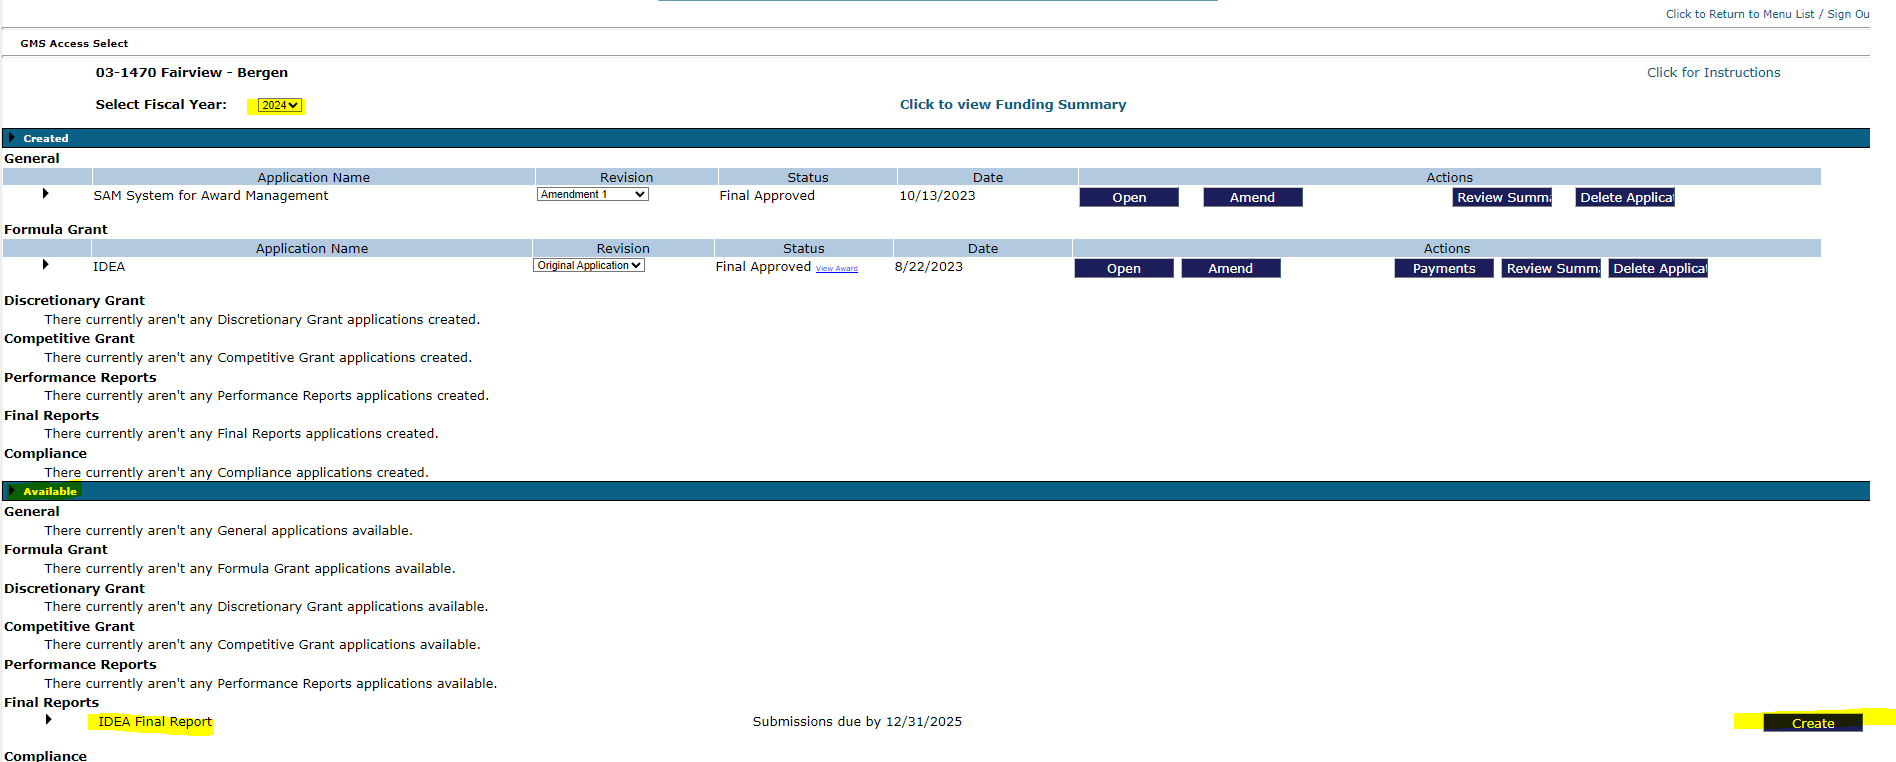The image size is (1896, 762).
Task: Open Review Summary for IDEA application
Action: (1551, 268)
